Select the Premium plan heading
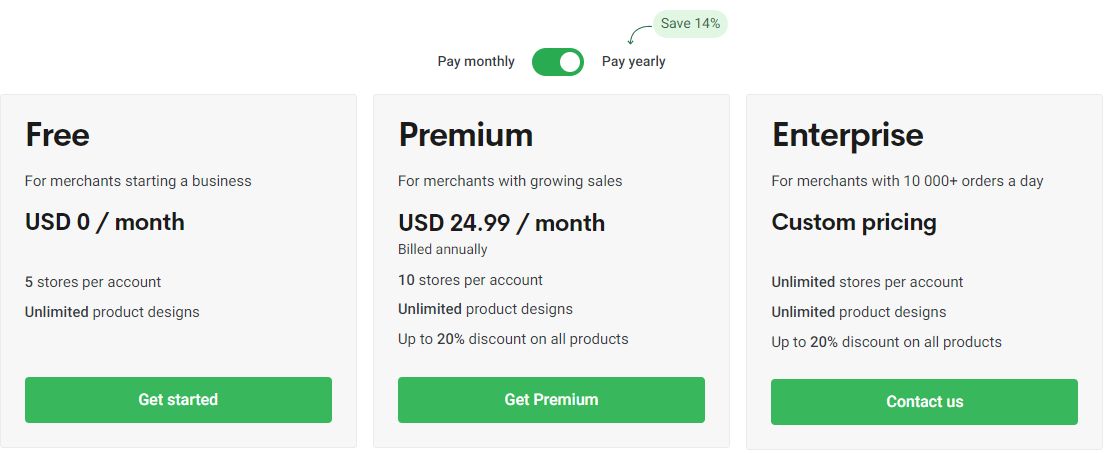Image resolution: width=1107 pixels, height=453 pixels. pyautogui.click(x=466, y=135)
